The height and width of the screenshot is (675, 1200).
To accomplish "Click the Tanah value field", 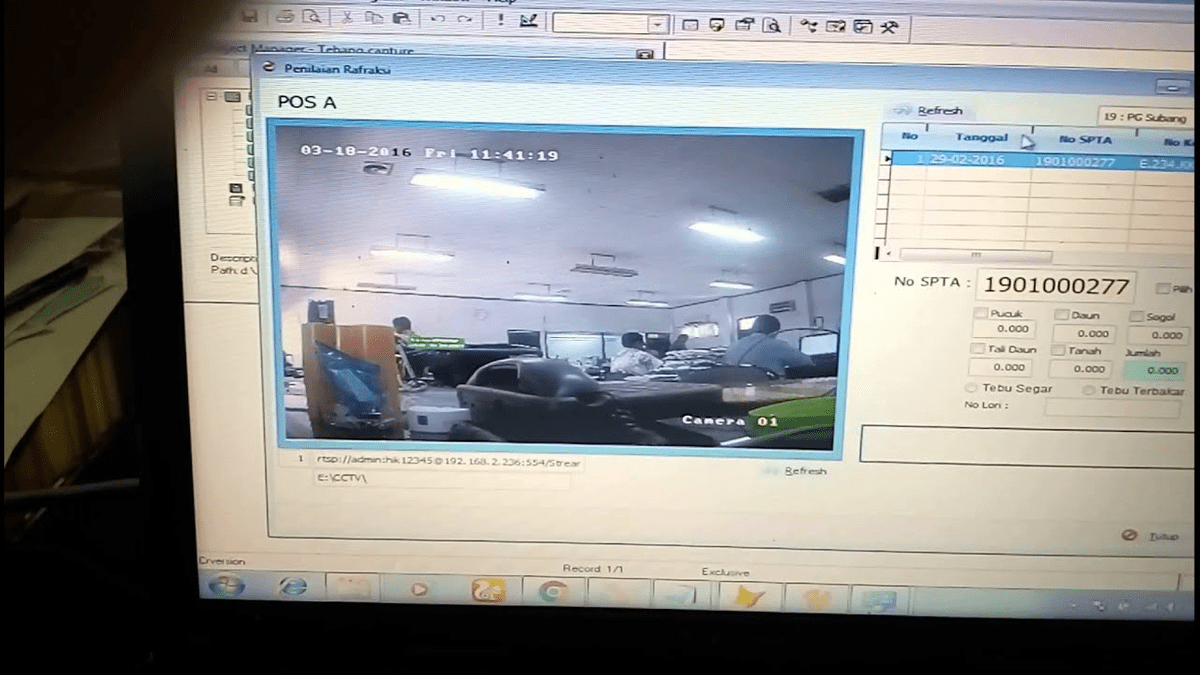I will (x=1082, y=368).
